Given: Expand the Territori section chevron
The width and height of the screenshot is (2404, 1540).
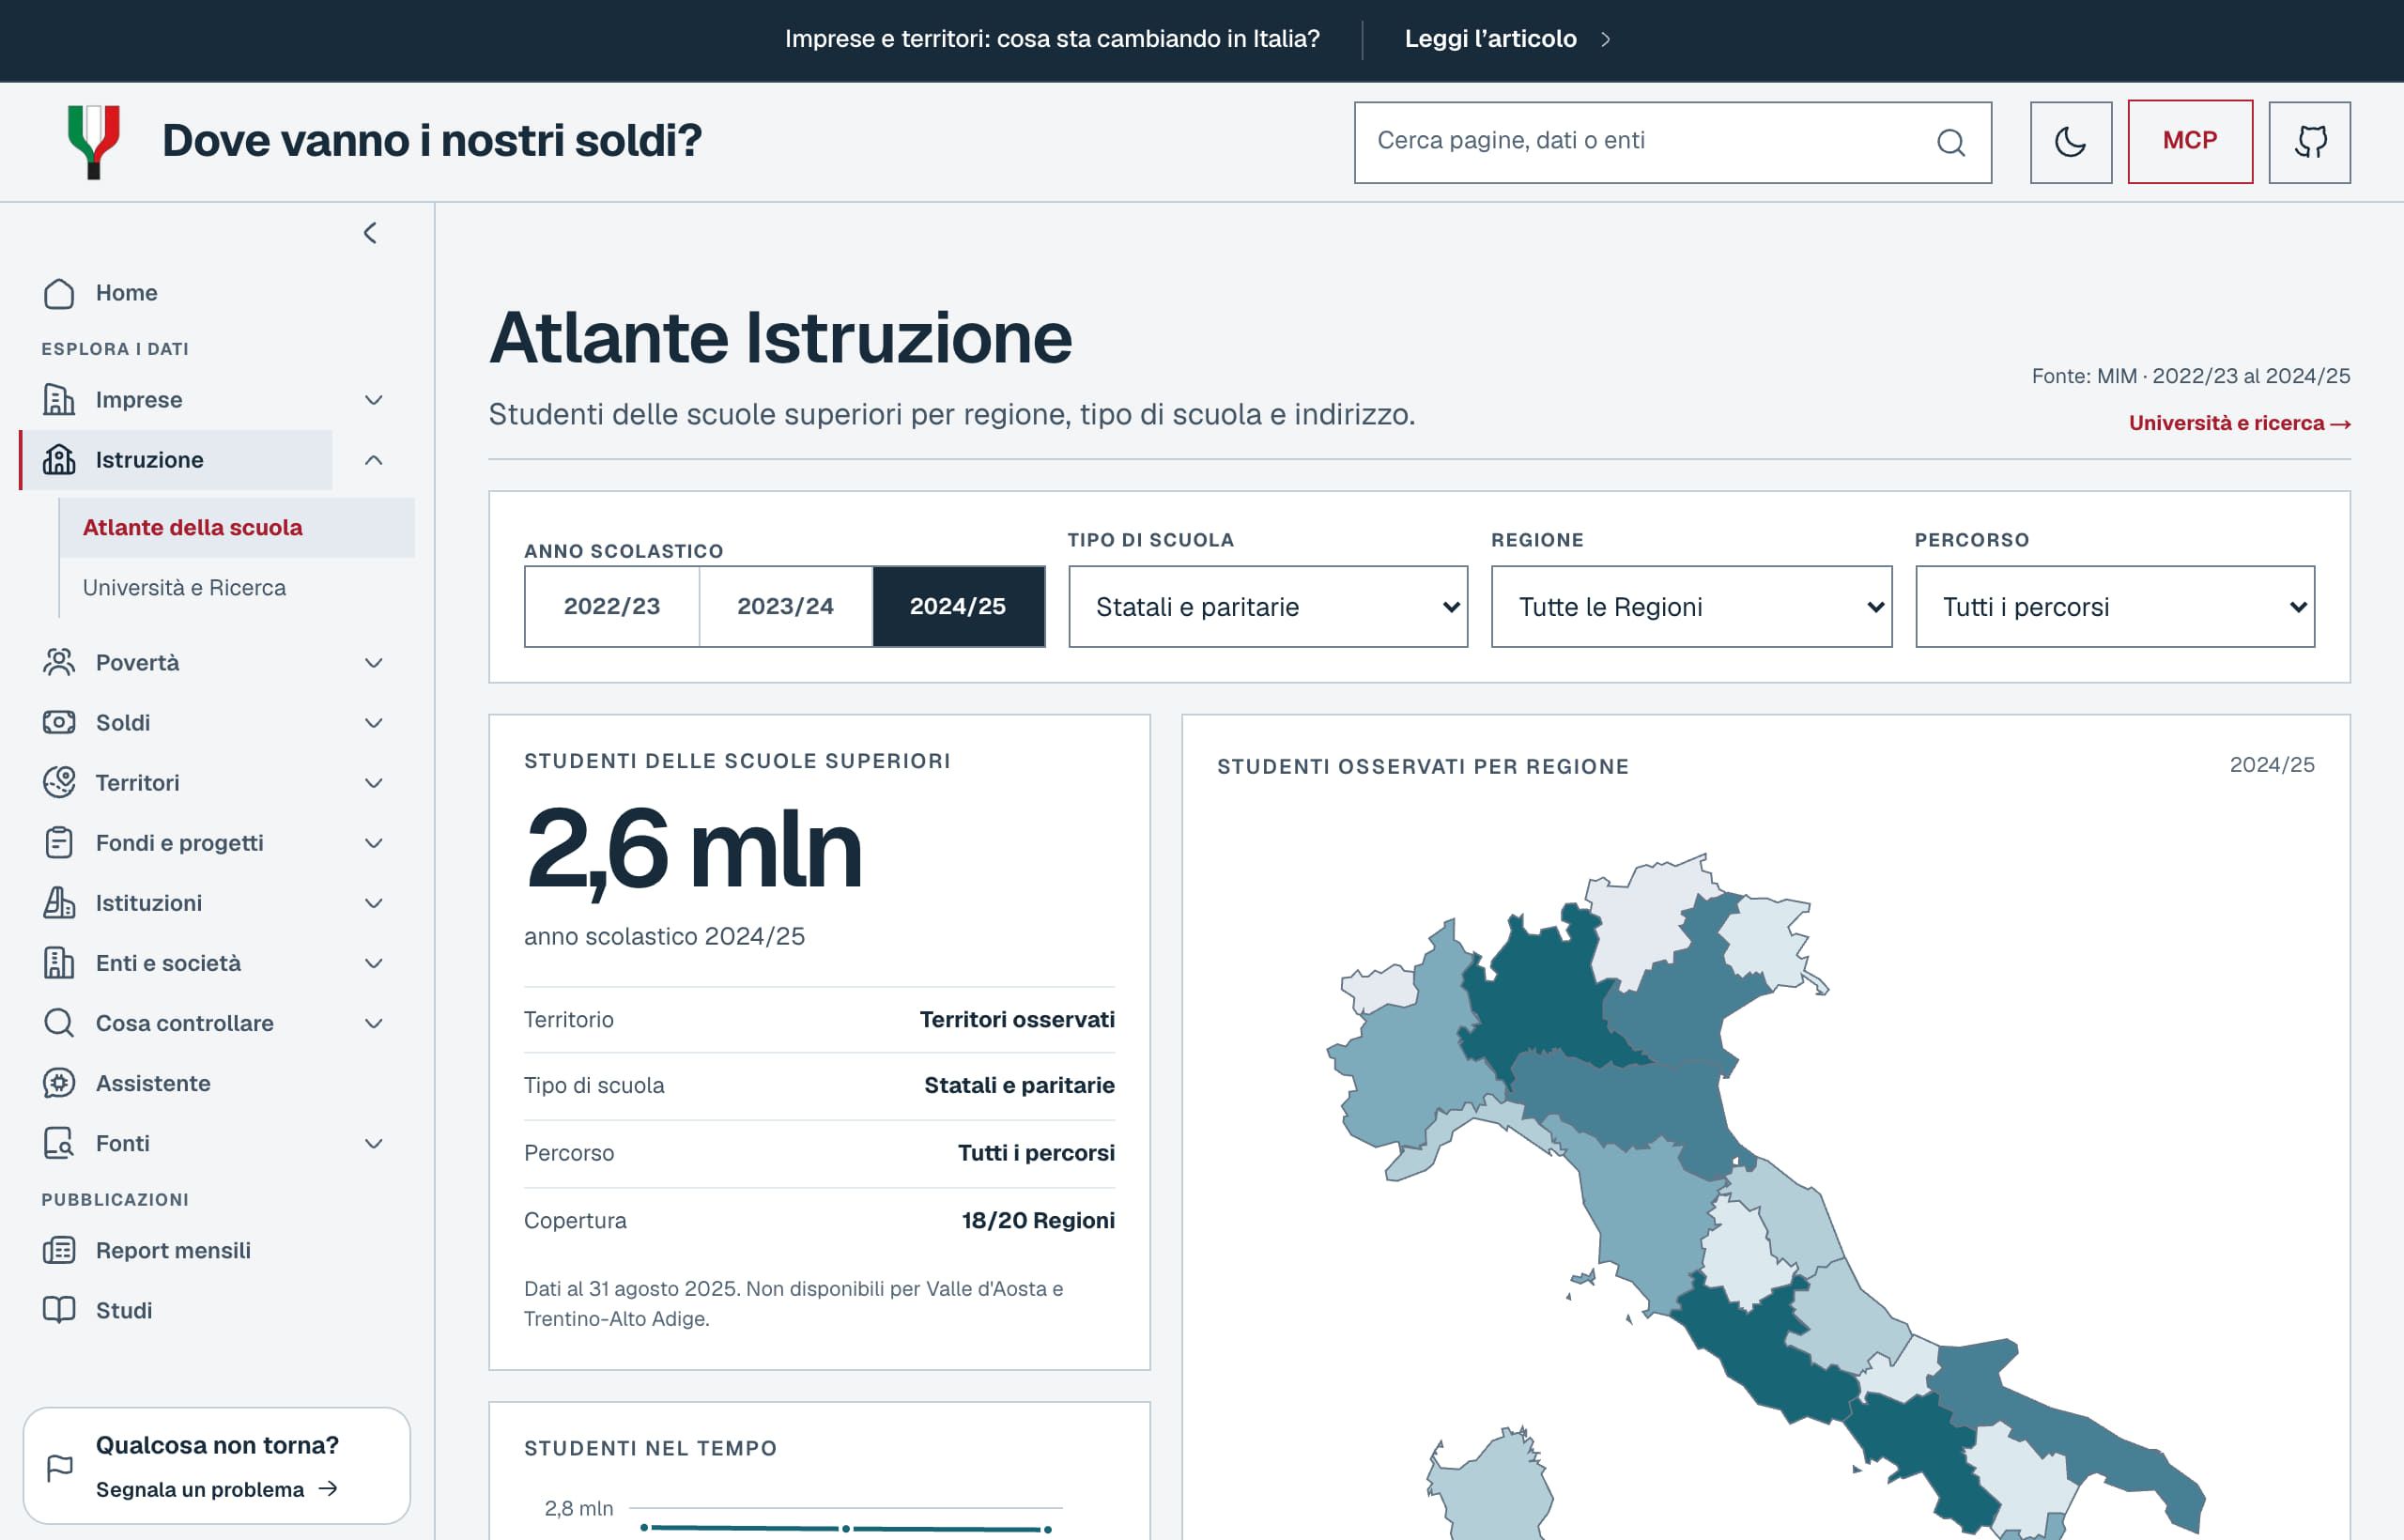Looking at the screenshot, I should 374,783.
